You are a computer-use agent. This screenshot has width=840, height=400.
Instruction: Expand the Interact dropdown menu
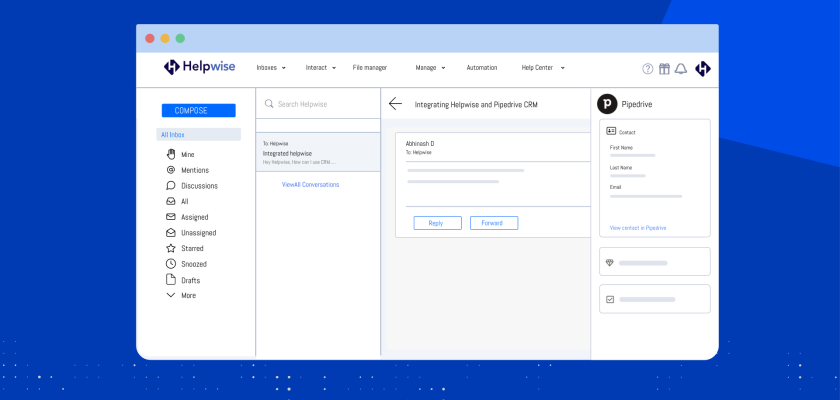click(x=321, y=68)
